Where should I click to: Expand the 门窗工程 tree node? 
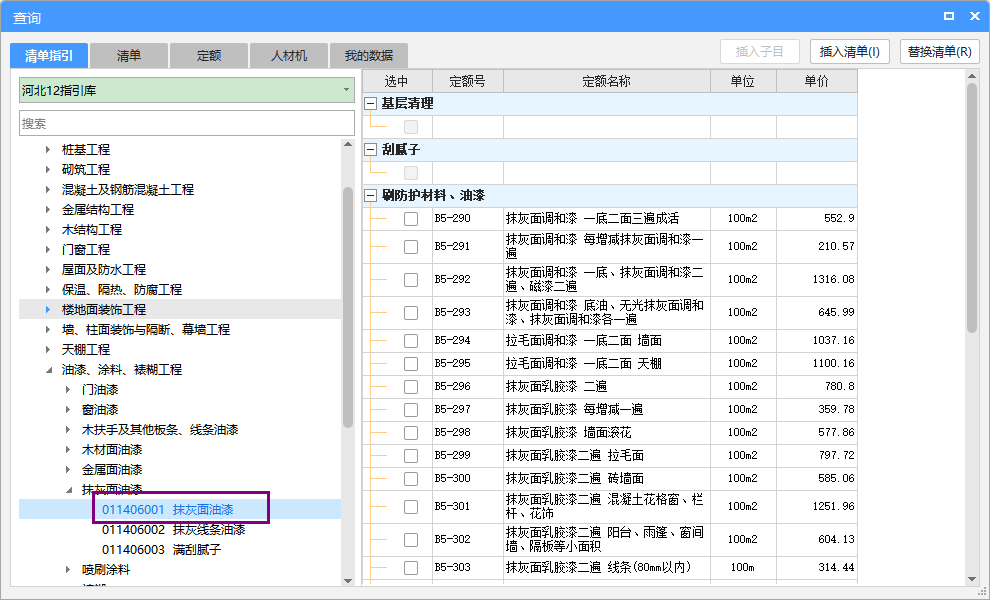point(48,249)
